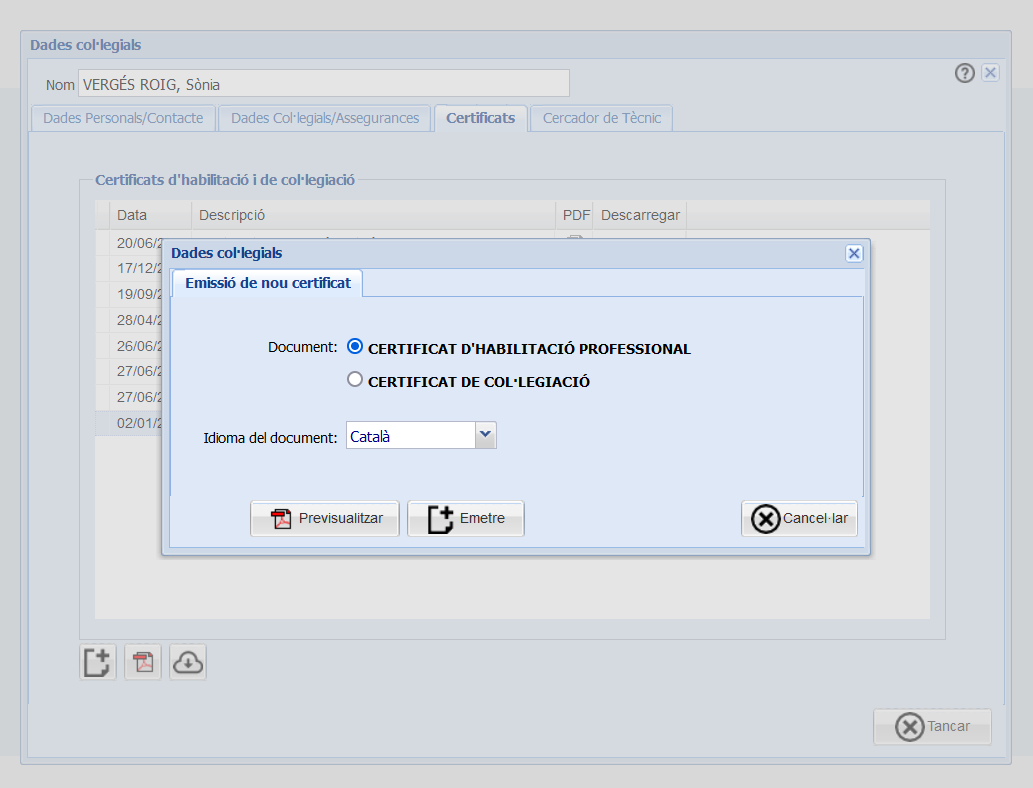The image size is (1033, 788).
Task: Click the Descripció column header
Action: (x=373, y=215)
